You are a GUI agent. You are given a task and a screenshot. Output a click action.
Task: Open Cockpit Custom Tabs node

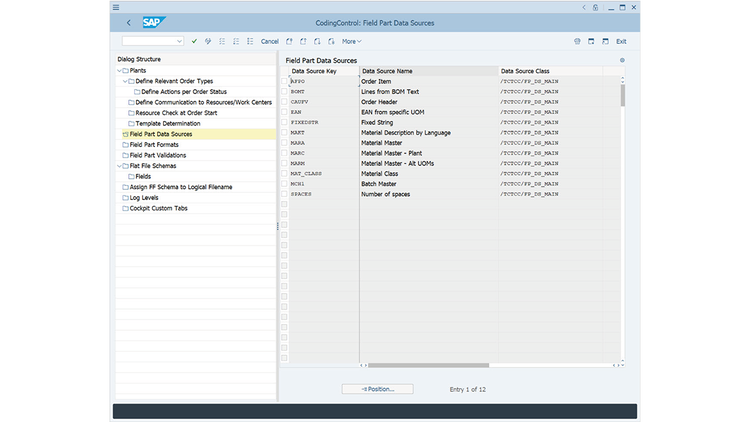tap(158, 208)
